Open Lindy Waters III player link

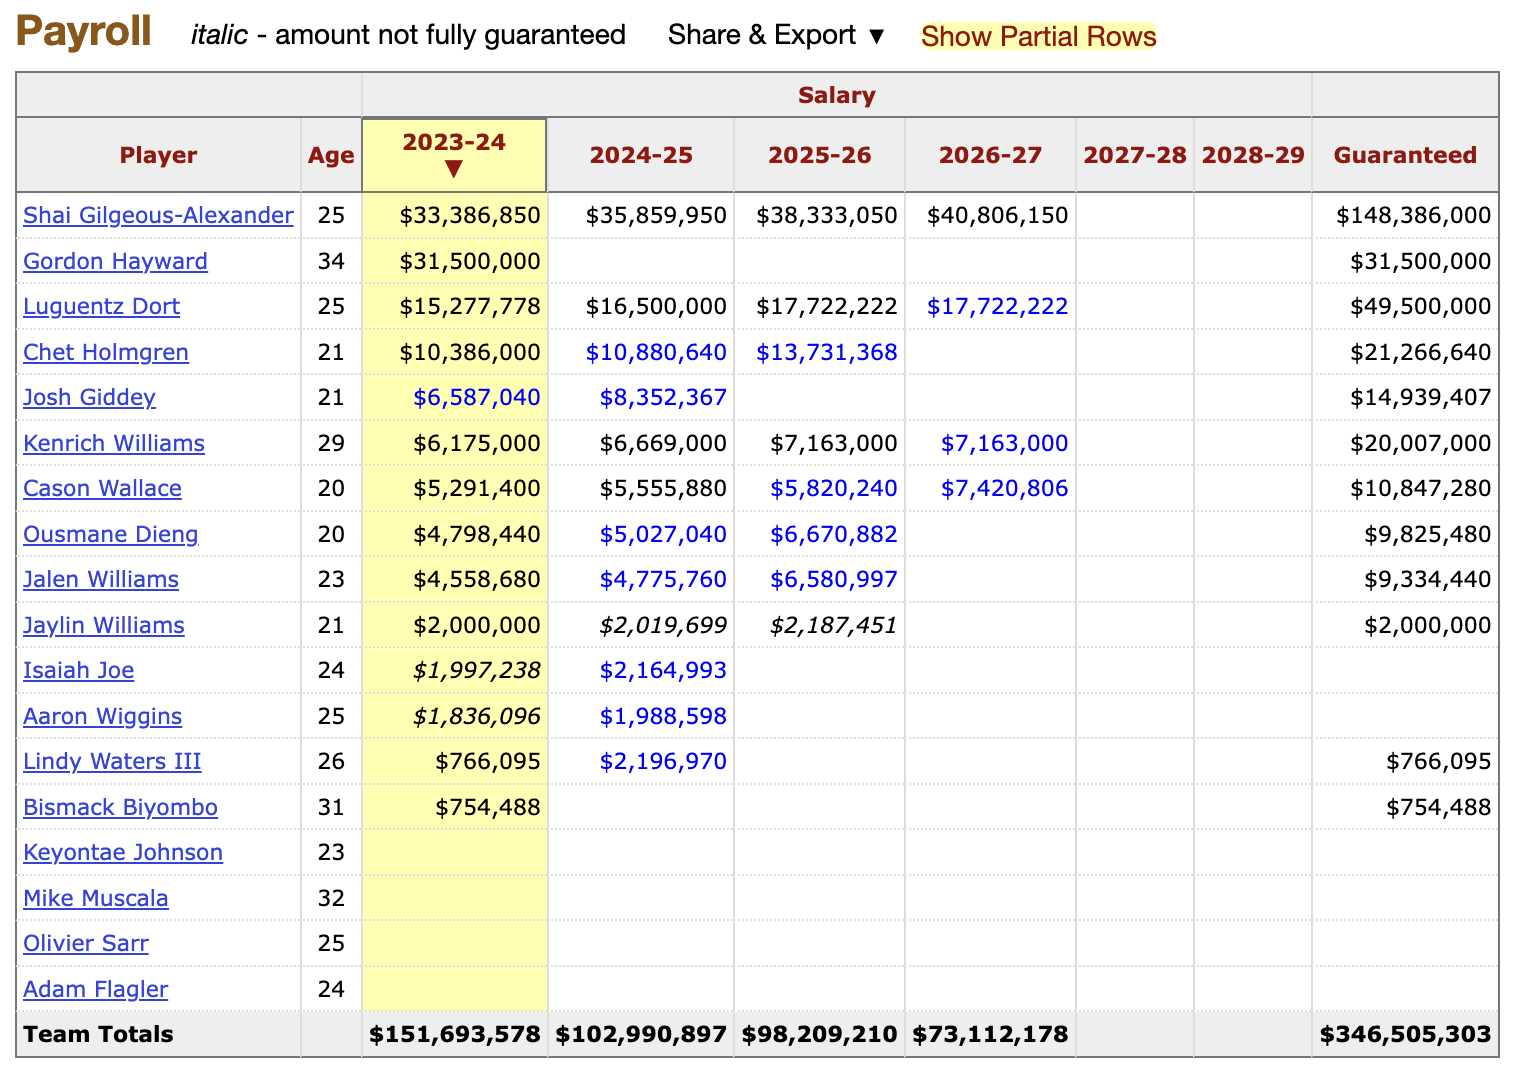tap(112, 761)
